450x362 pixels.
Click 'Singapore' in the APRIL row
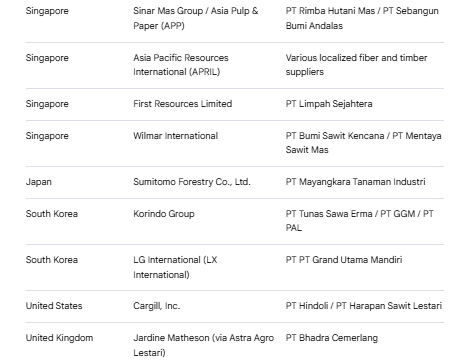click(47, 58)
